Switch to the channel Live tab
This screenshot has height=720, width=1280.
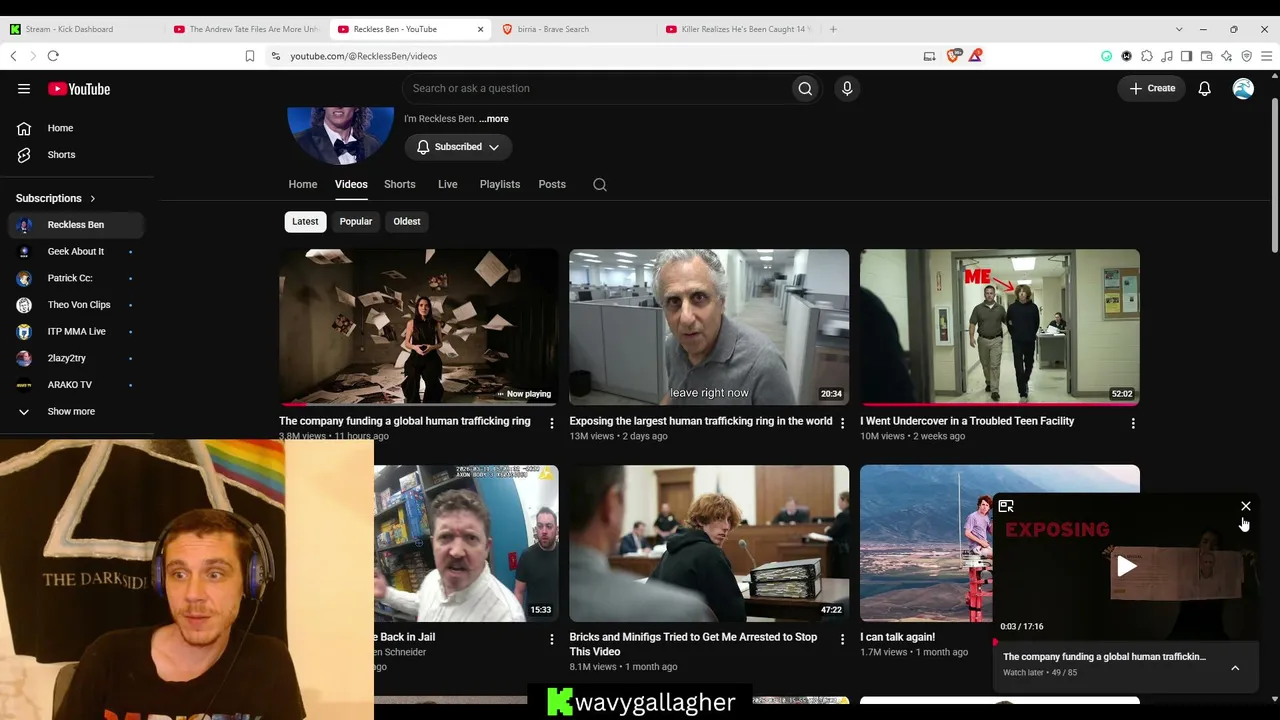pos(448,184)
